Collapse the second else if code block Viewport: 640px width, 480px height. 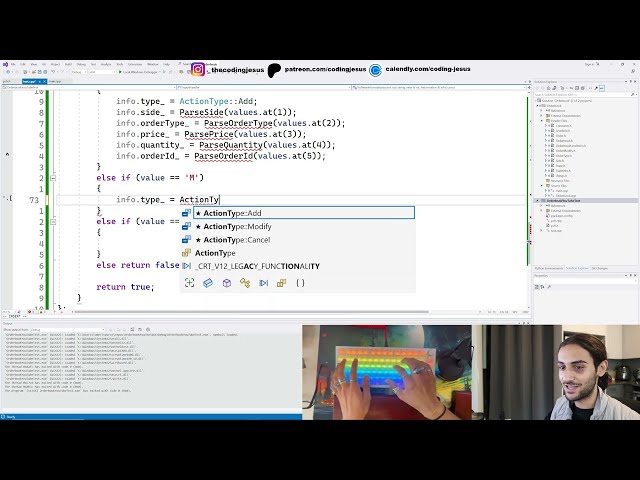coord(53,222)
